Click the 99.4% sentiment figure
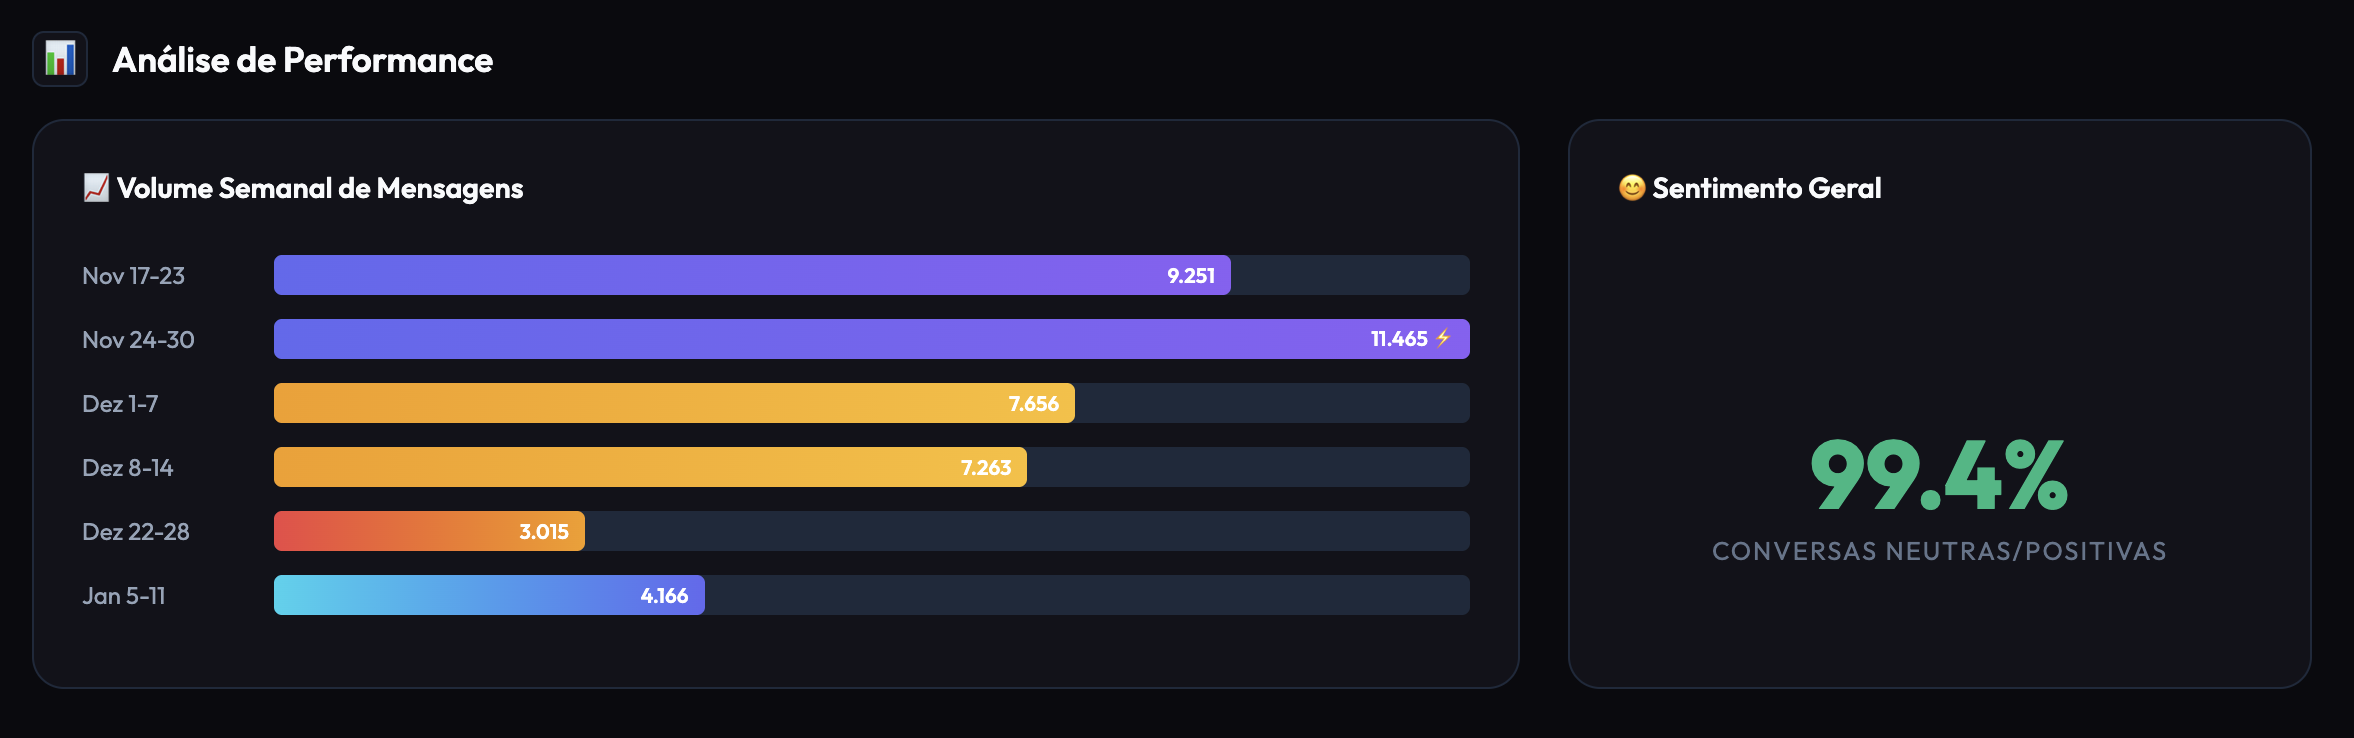Image resolution: width=2354 pixels, height=738 pixels. (1939, 475)
